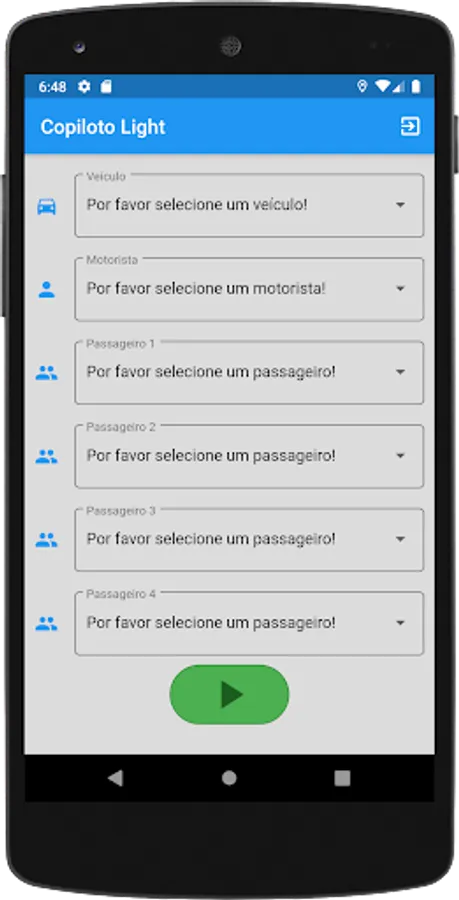This screenshot has width=459, height=900.
Task: Click the people icon beside Passageiro 4
Action: tap(46, 624)
